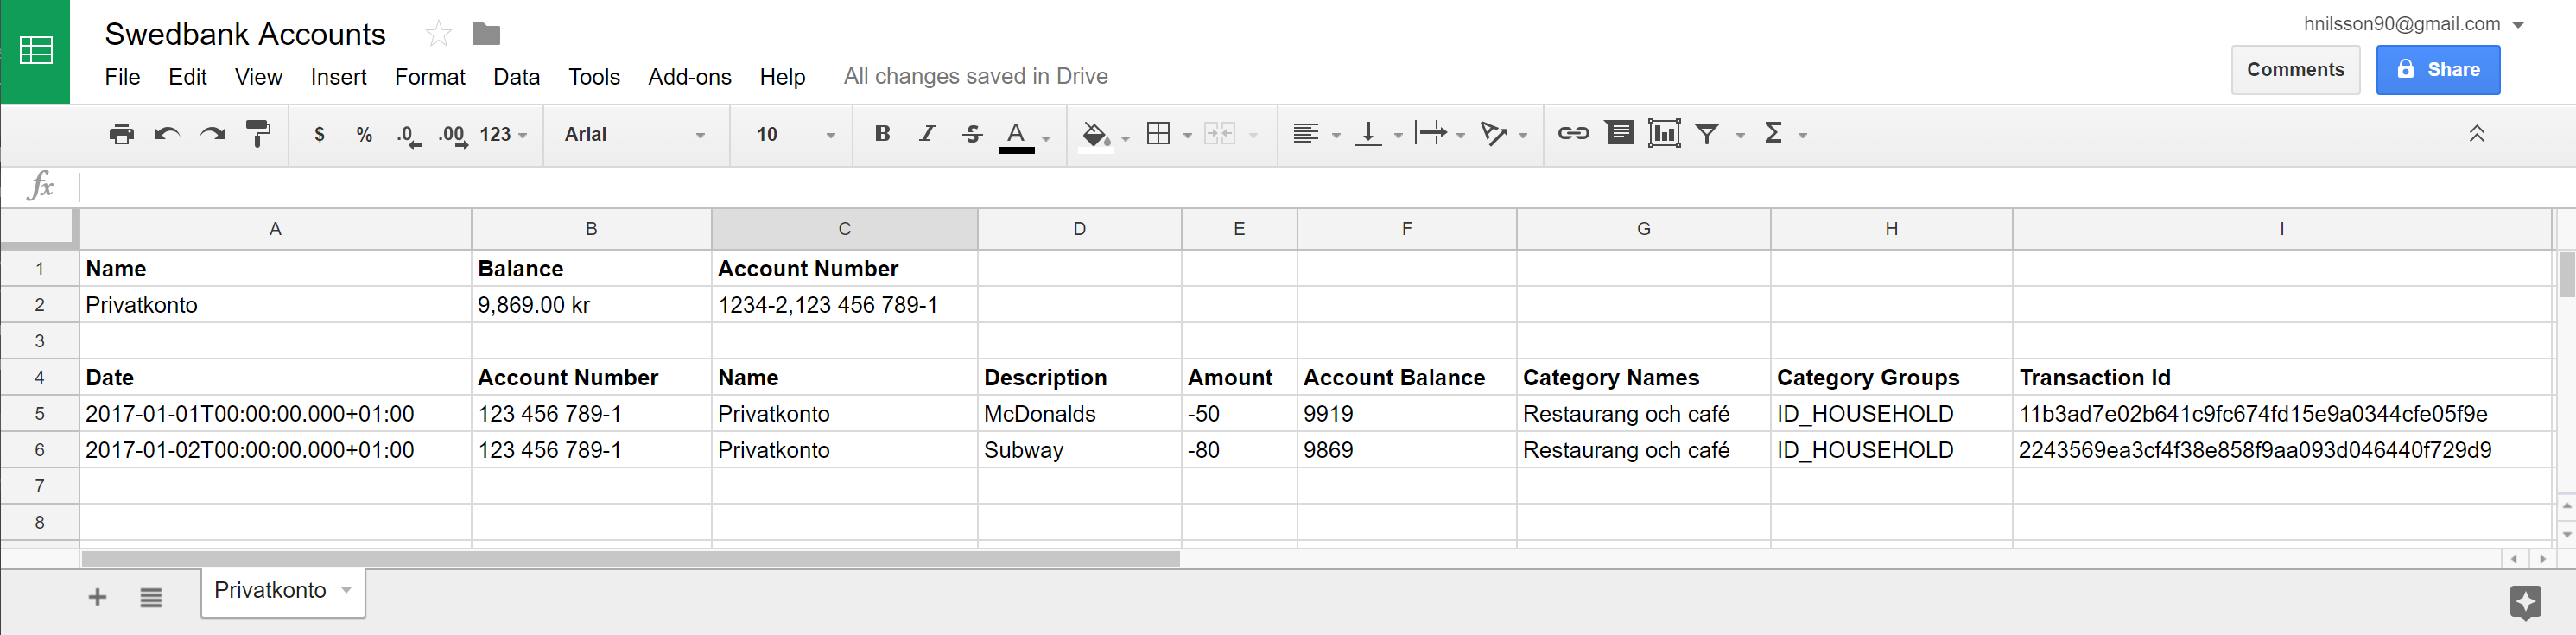
Task: Expand filter views dropdown arrow
Action: pyautogui.click(x=1740, y=135)
